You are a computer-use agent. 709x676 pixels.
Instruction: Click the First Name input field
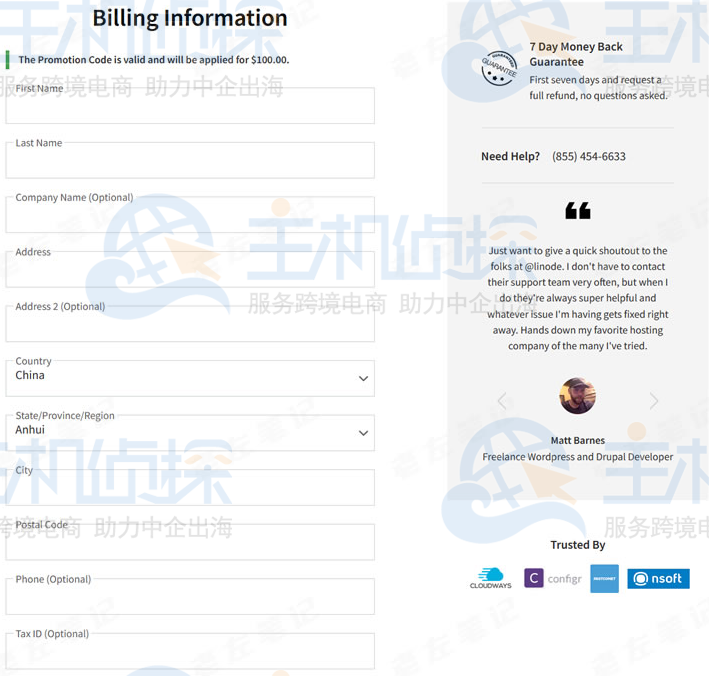pos(190,107)
